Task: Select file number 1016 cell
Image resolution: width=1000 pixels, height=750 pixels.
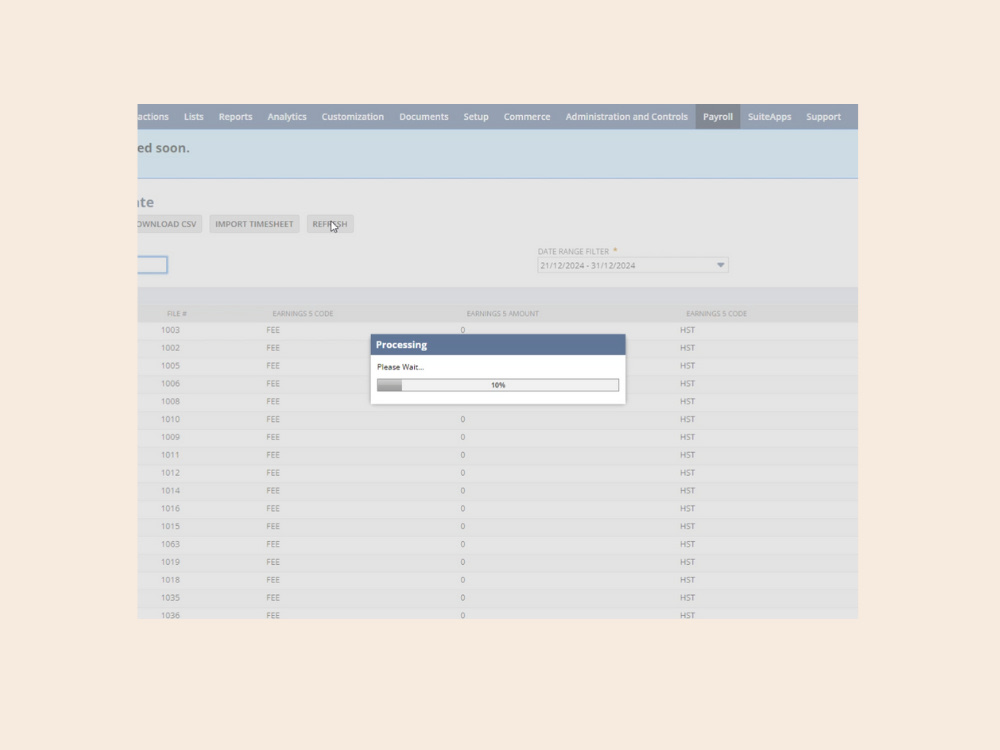Action: 170,508
